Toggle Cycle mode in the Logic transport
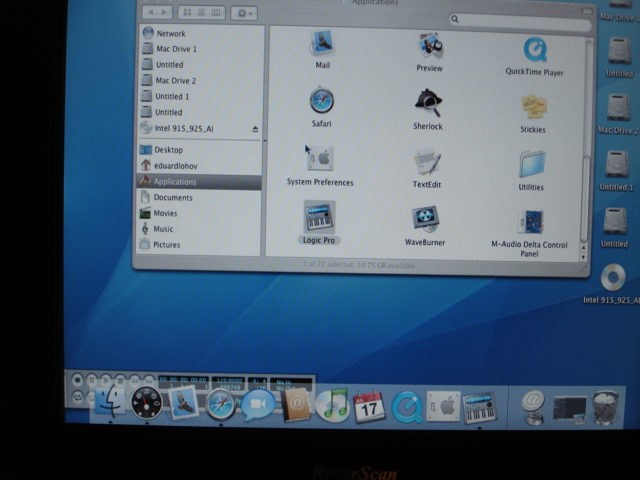Image resolution: width=640 pixels, height=480 pixels. pos(77,397)
